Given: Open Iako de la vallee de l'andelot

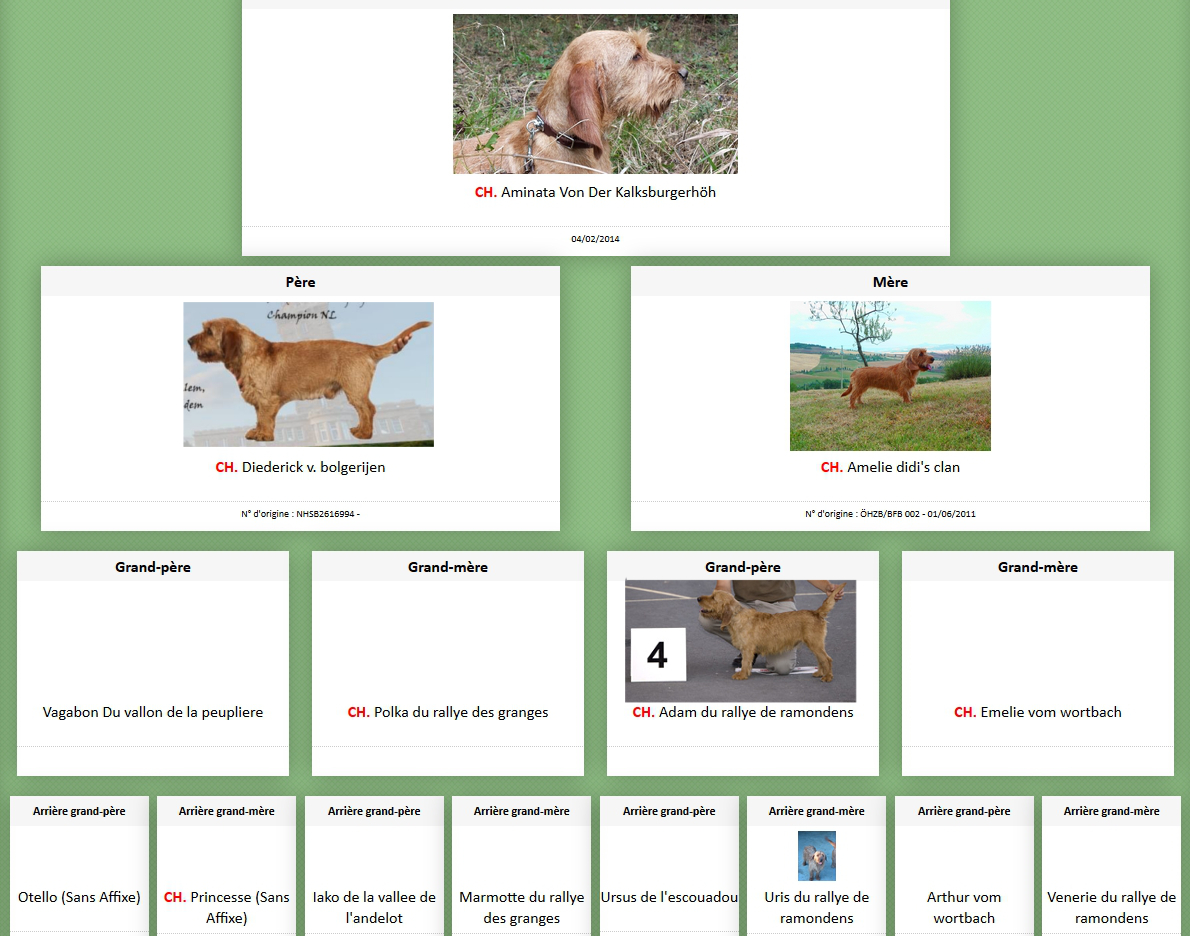Looking at the screenshot, I should [374, 907].
